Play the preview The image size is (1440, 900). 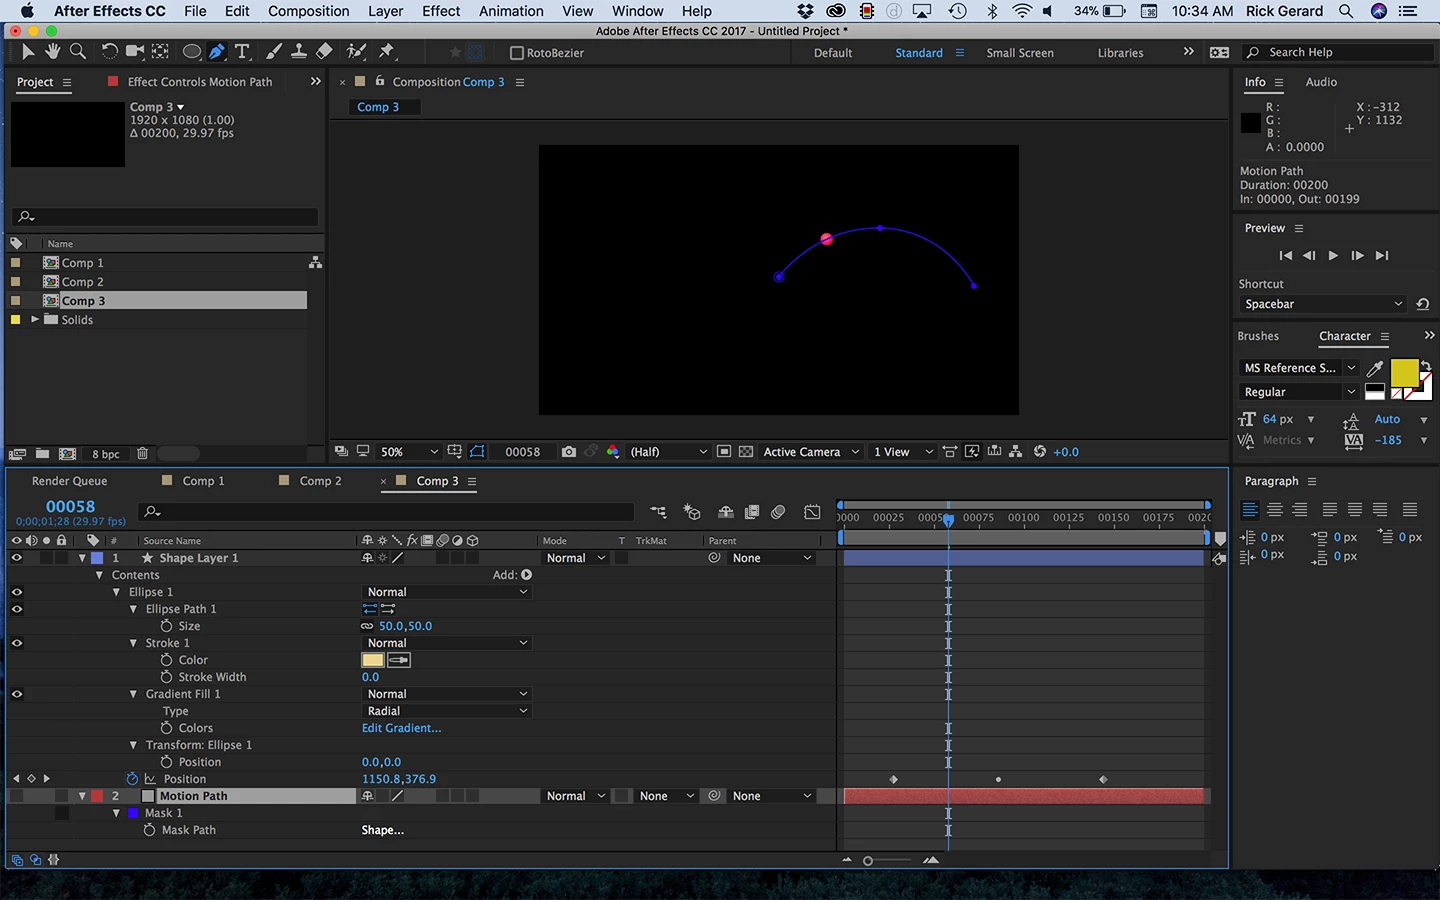tap(1333, 256)
